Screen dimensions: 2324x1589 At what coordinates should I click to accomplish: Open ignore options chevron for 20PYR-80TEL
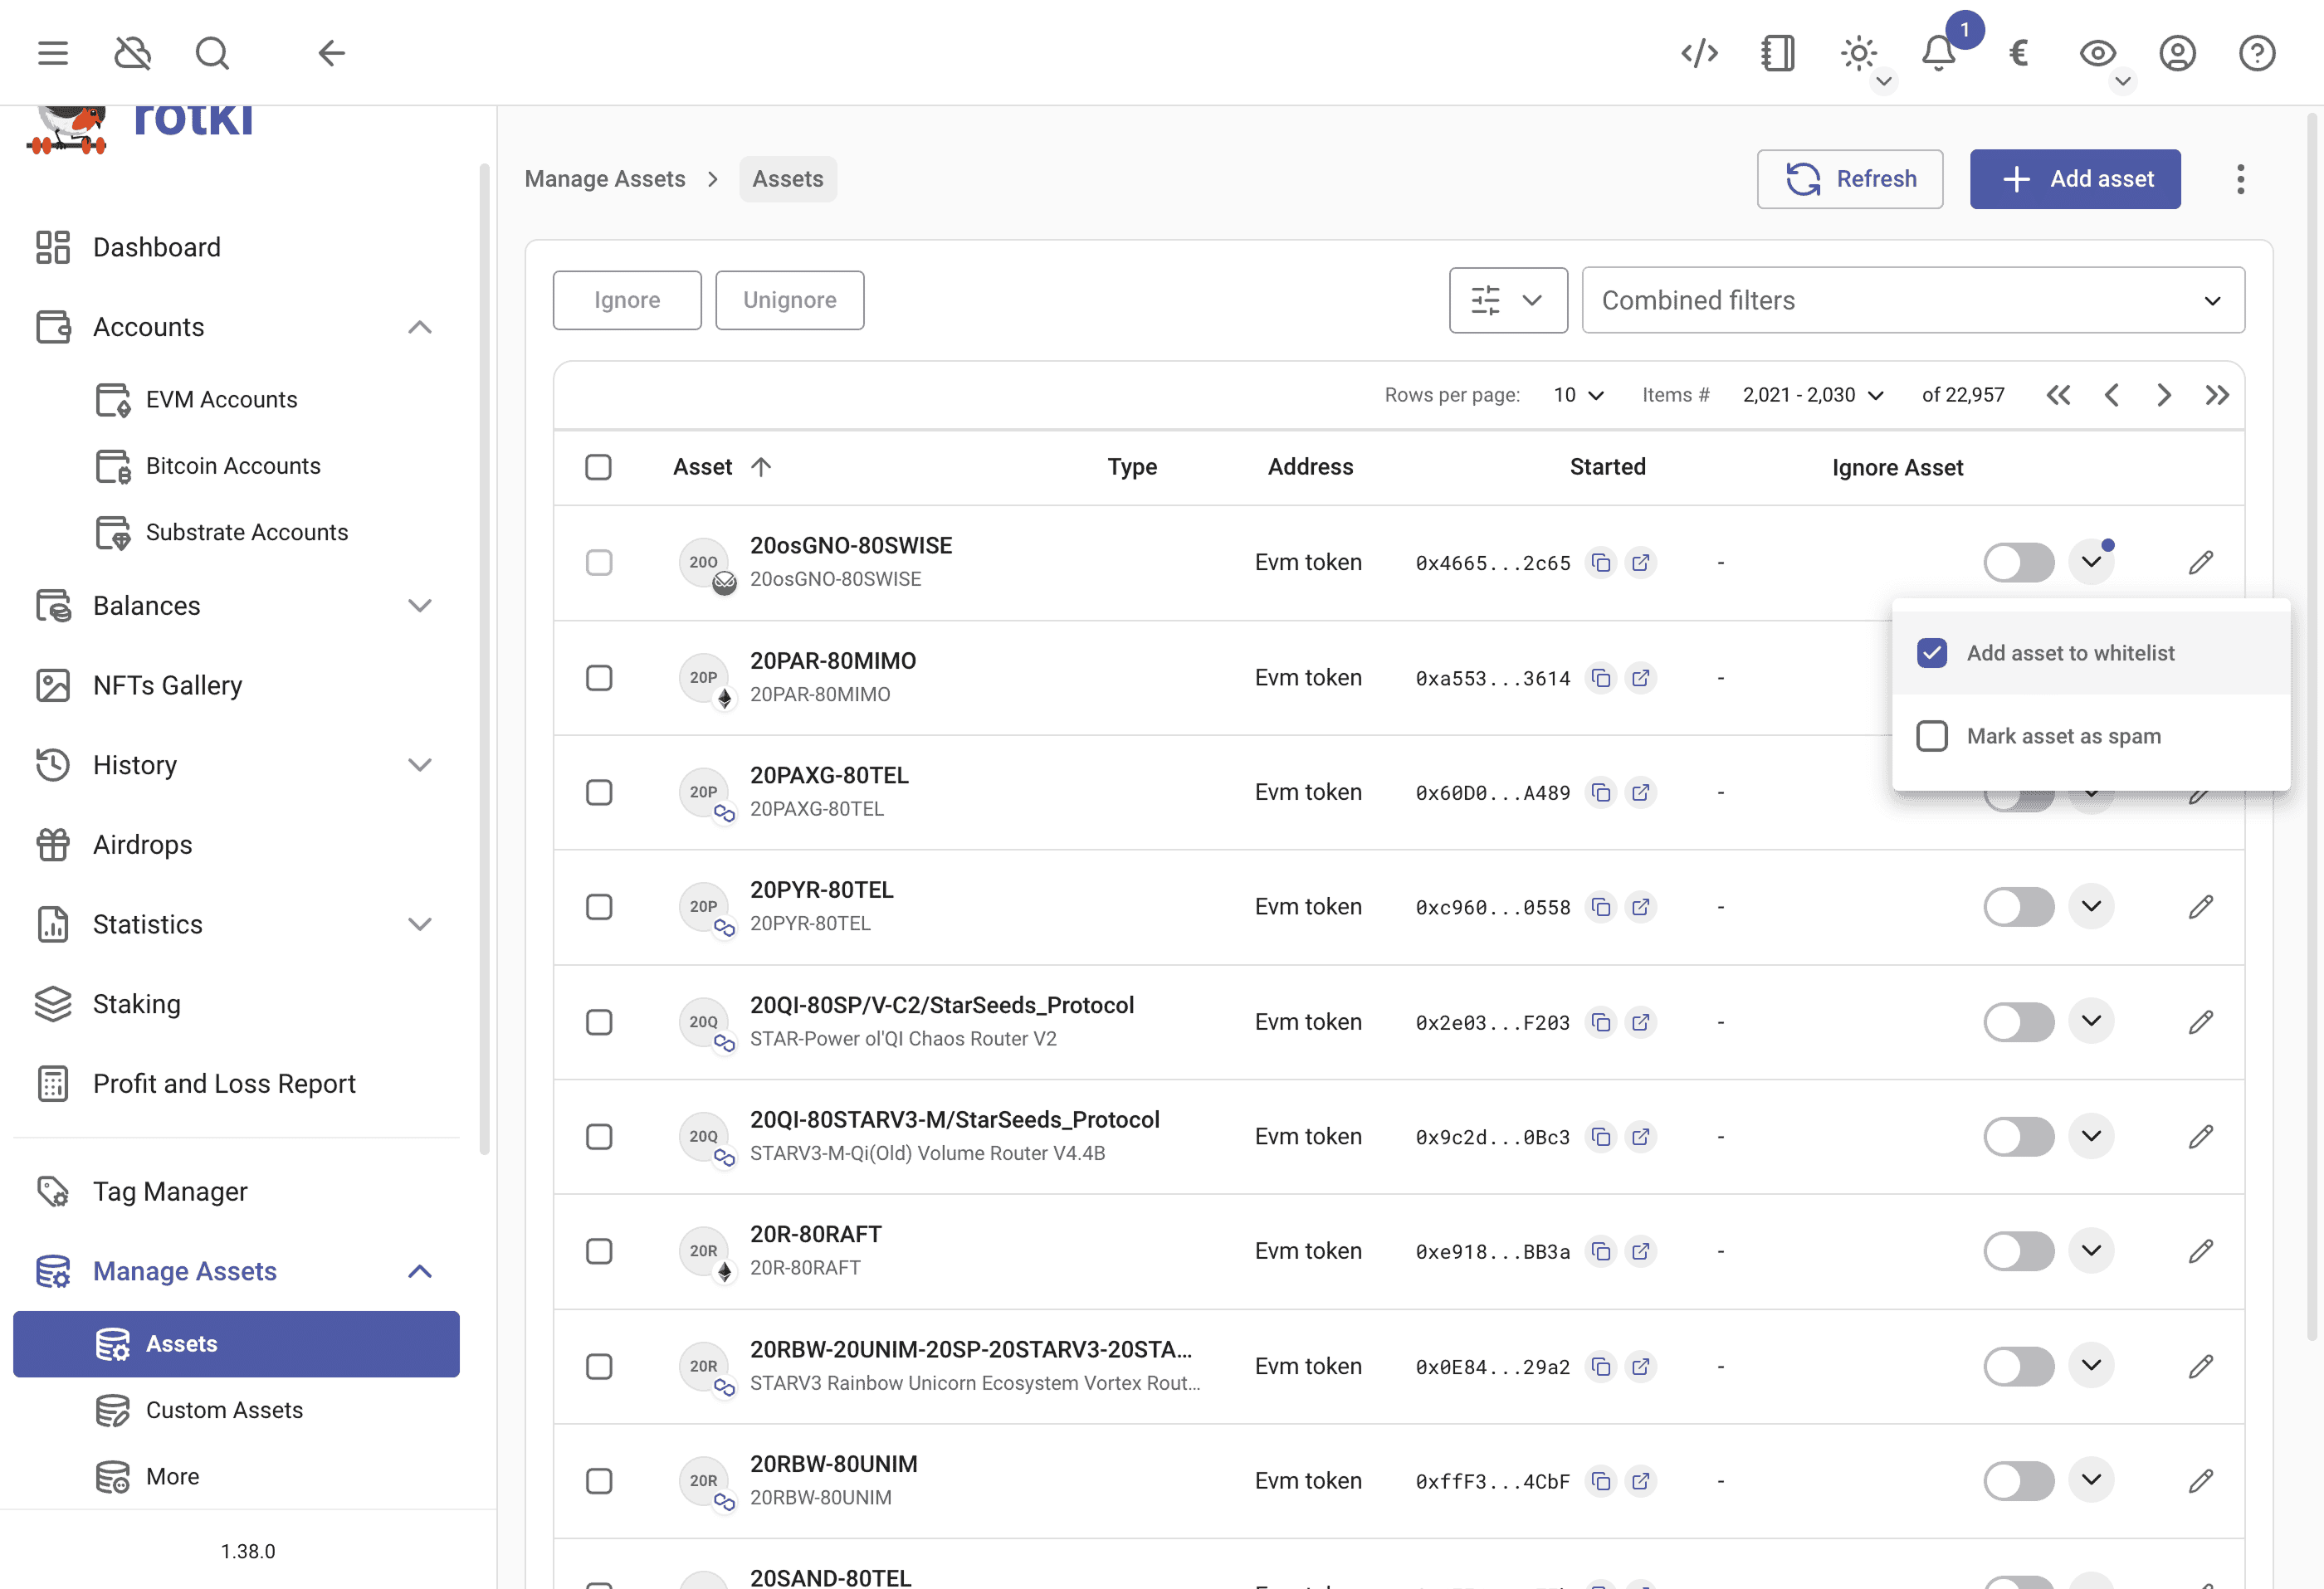pos(2091,907)
